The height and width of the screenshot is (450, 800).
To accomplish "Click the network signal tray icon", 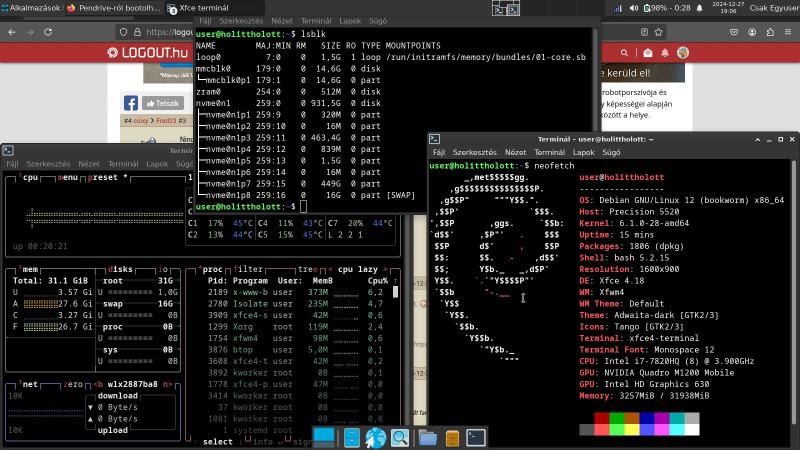I will tap(617, 8).
